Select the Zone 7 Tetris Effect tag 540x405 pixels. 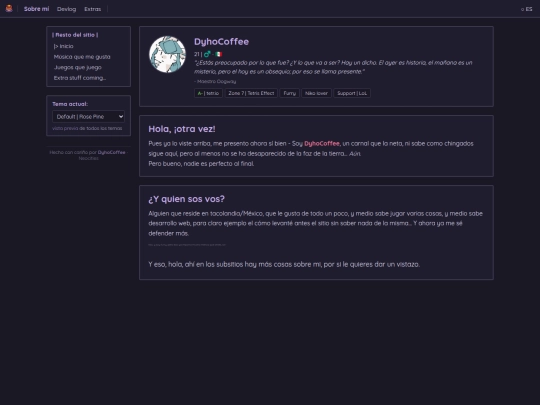(251, 93)
